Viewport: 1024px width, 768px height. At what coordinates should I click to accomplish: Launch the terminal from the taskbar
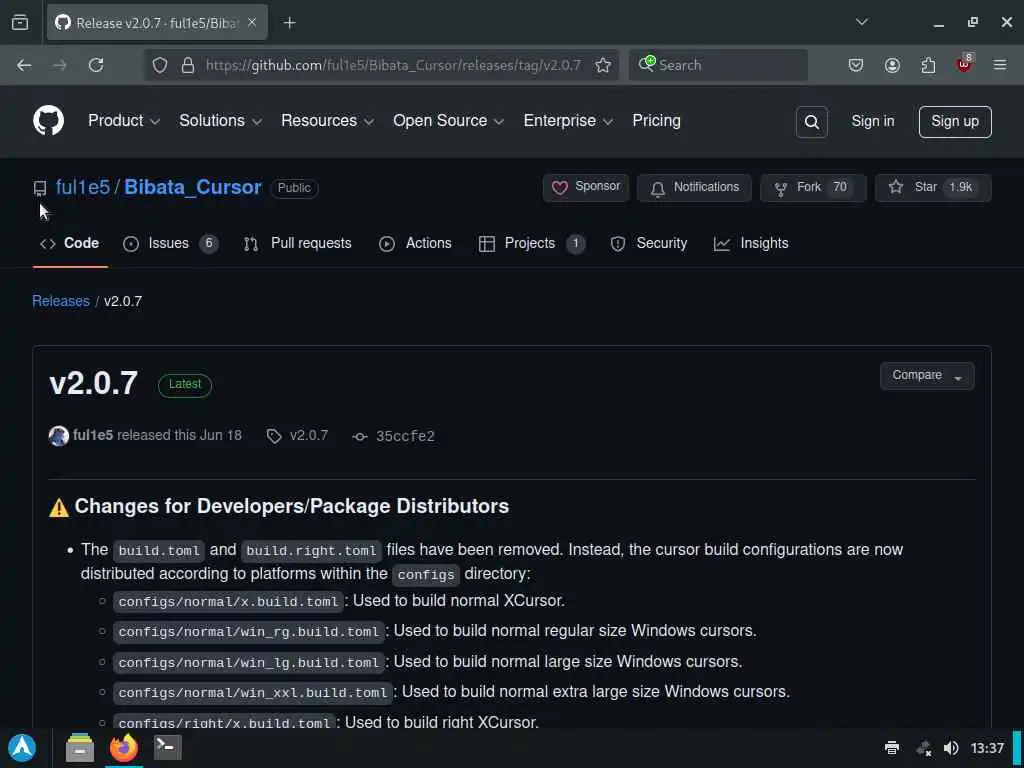[168, 747]
